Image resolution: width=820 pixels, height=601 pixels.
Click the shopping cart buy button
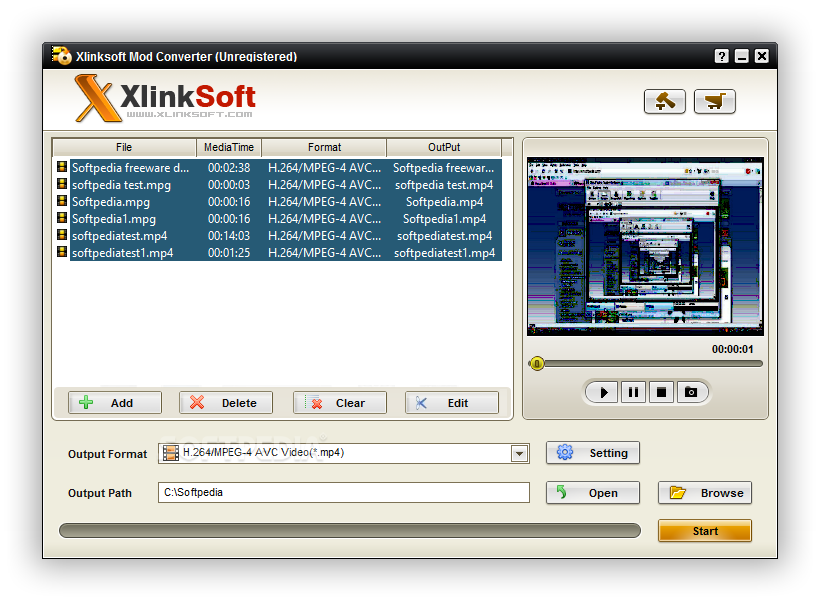714,101
